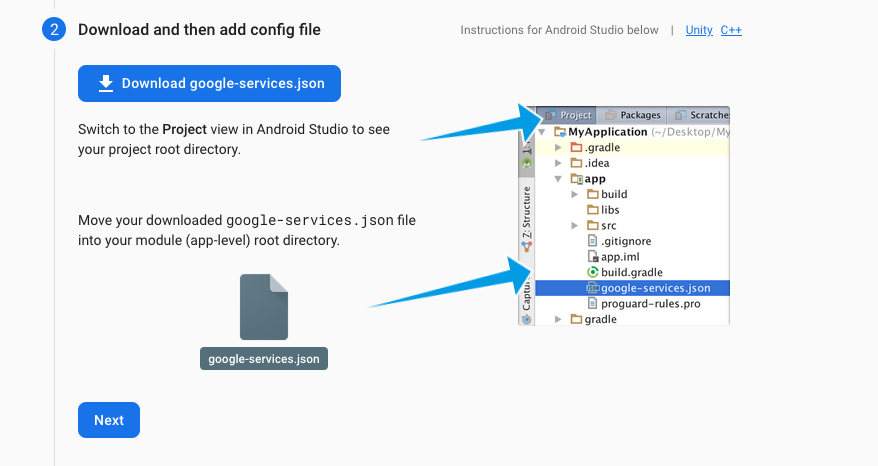Viewport: 878px width, 466px height.
Task: Click the build folder icon
Action: [593, 194]
